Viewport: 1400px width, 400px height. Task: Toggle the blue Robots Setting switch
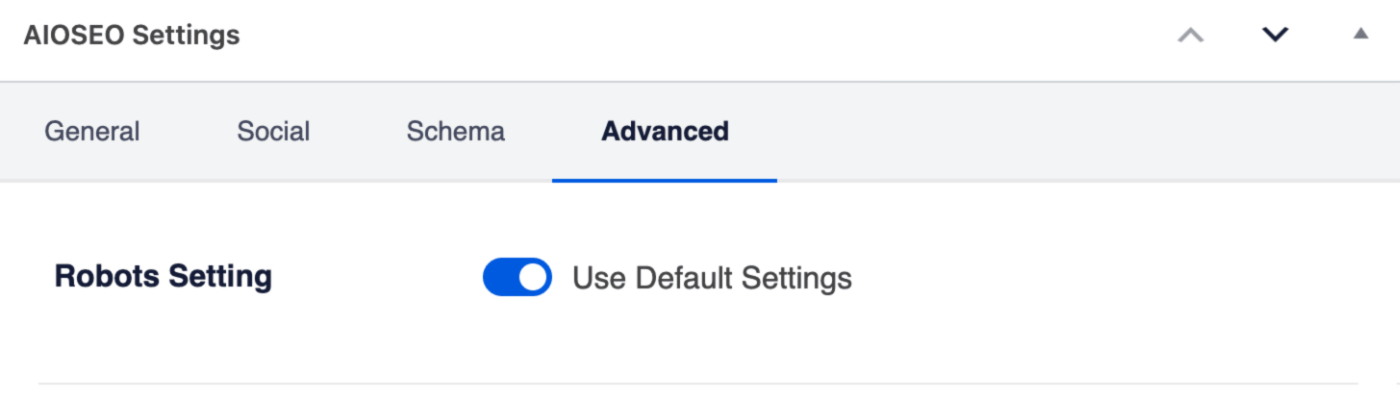[x=517, y=277]
